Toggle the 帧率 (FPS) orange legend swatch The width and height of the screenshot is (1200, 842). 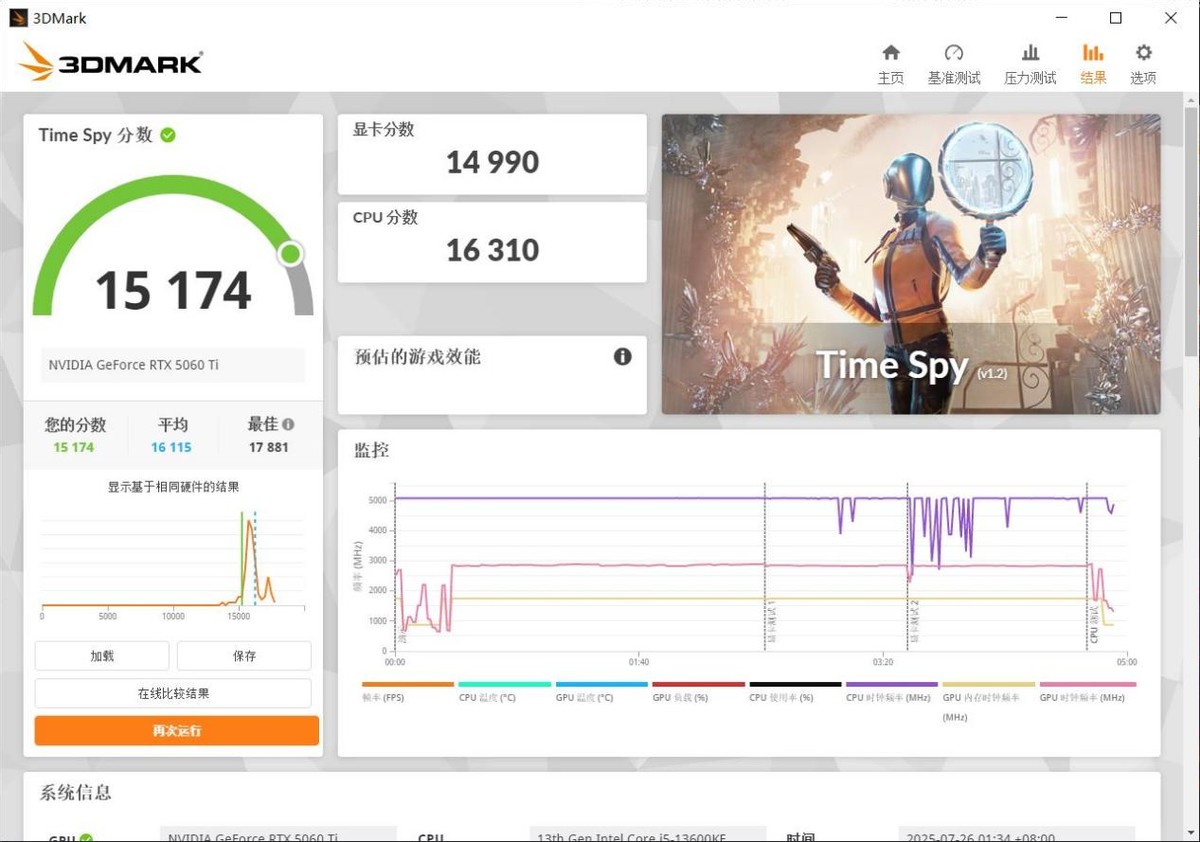click(x=408, y=685)
